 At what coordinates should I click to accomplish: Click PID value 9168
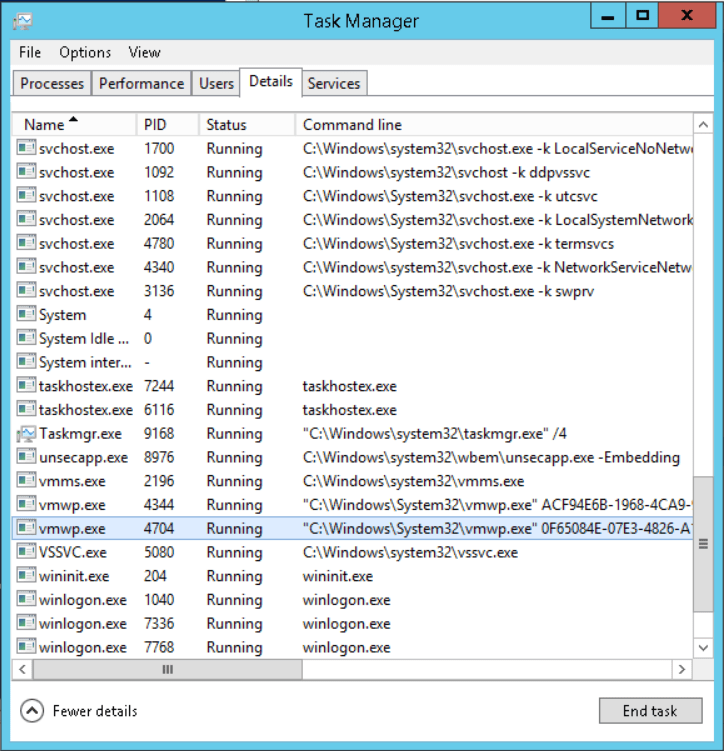coord(159,434)
